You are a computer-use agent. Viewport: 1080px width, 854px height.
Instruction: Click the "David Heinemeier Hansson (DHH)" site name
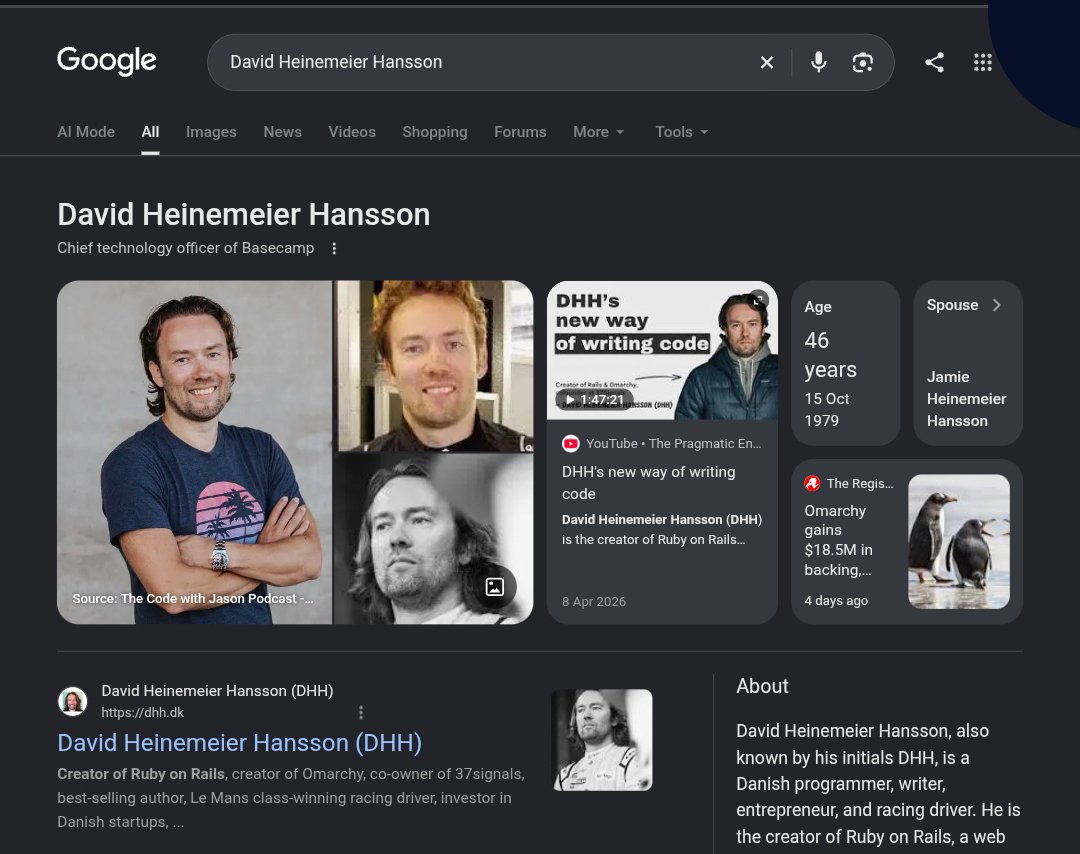point(217,691)
